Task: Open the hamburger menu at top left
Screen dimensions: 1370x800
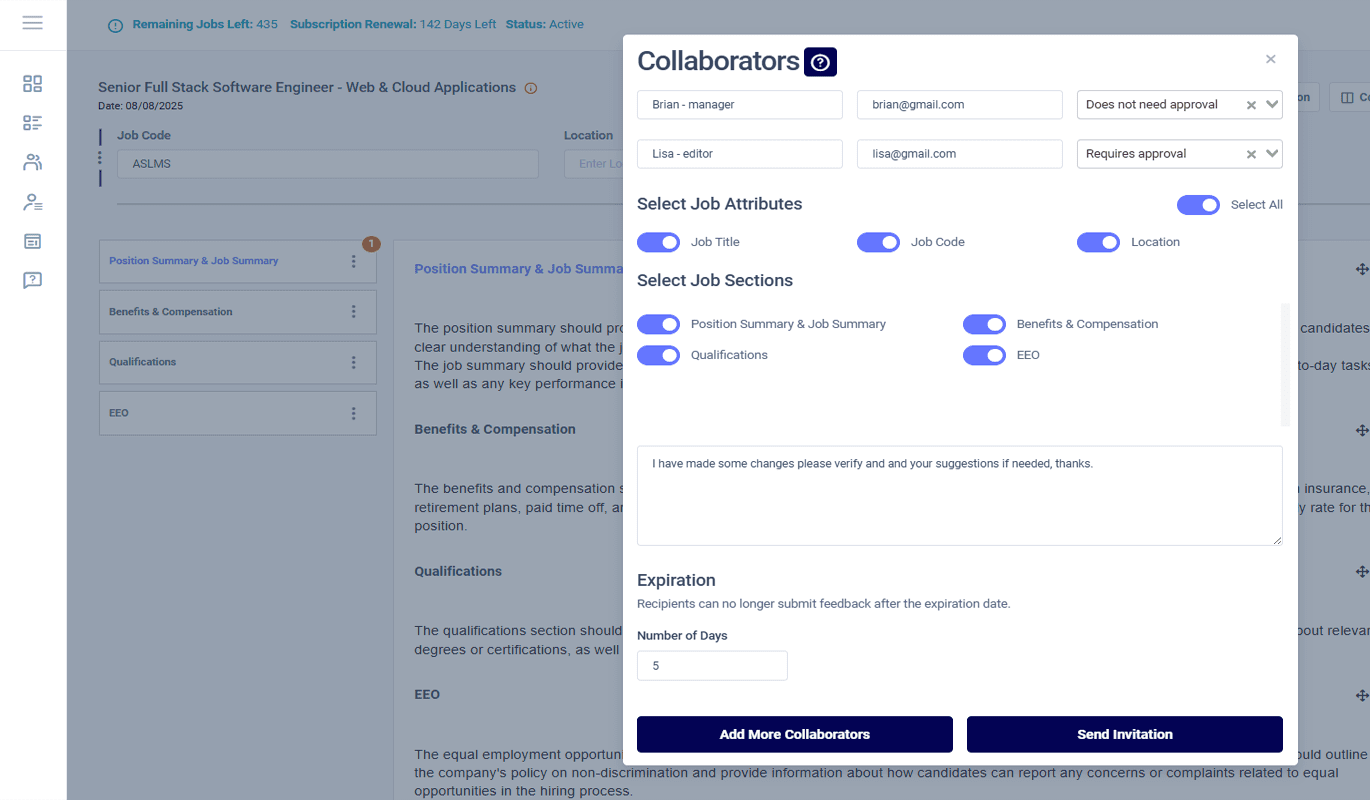Action: pyautogui.click(x=32, y=22)
